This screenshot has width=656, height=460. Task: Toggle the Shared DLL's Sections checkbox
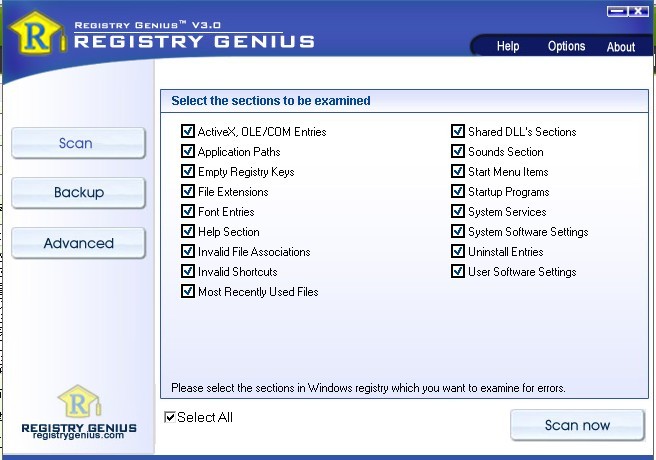tap(458, 132)
